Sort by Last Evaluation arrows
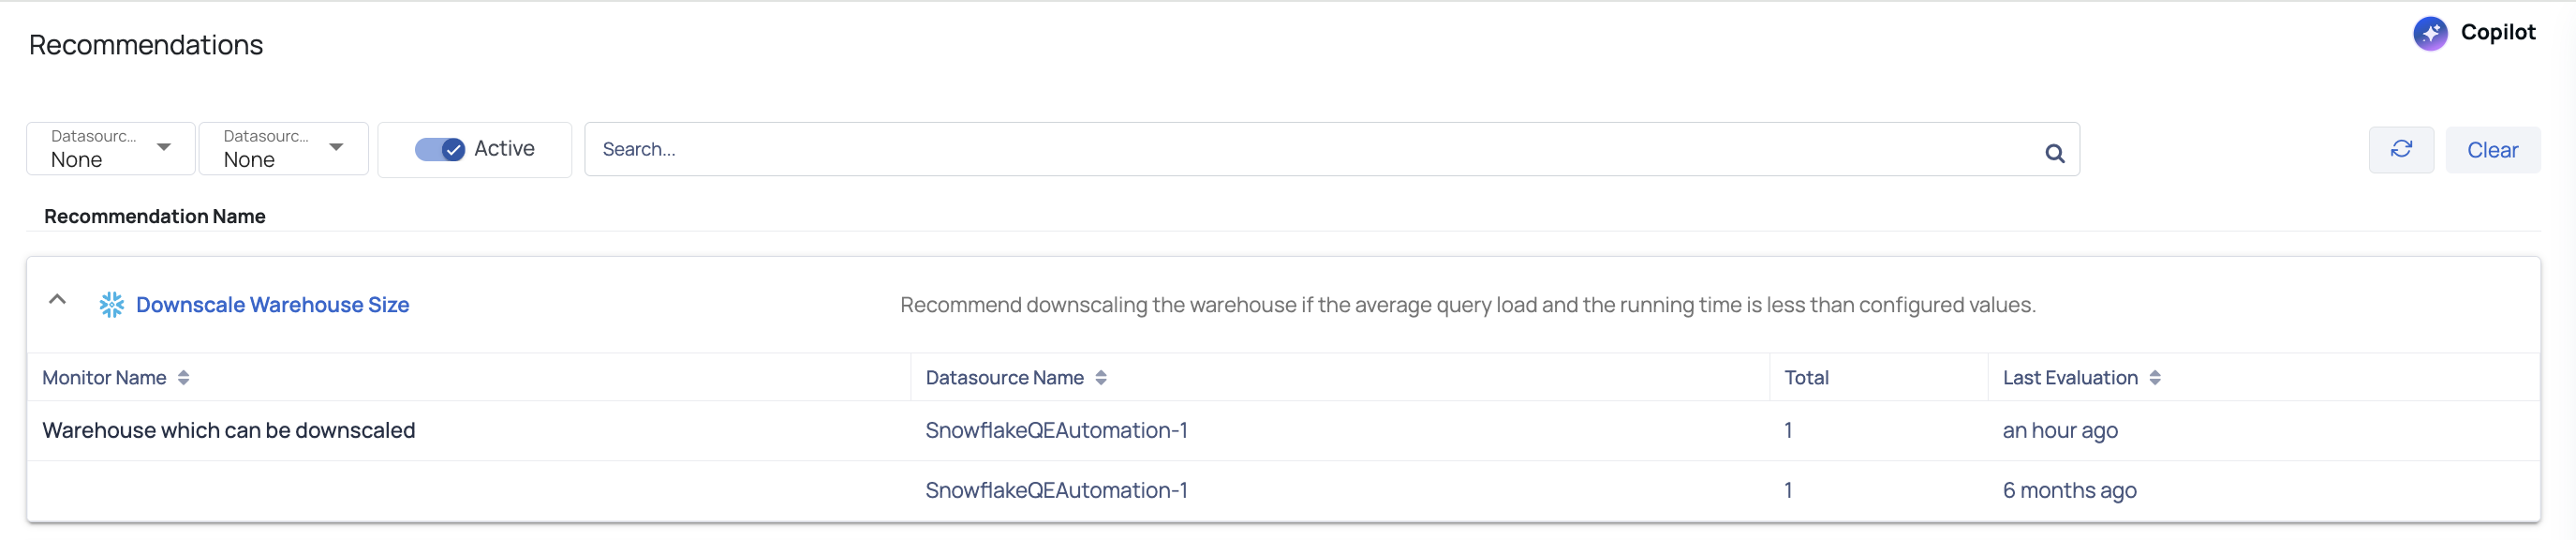The image size is (2576, 540). tap(2154, 377)
